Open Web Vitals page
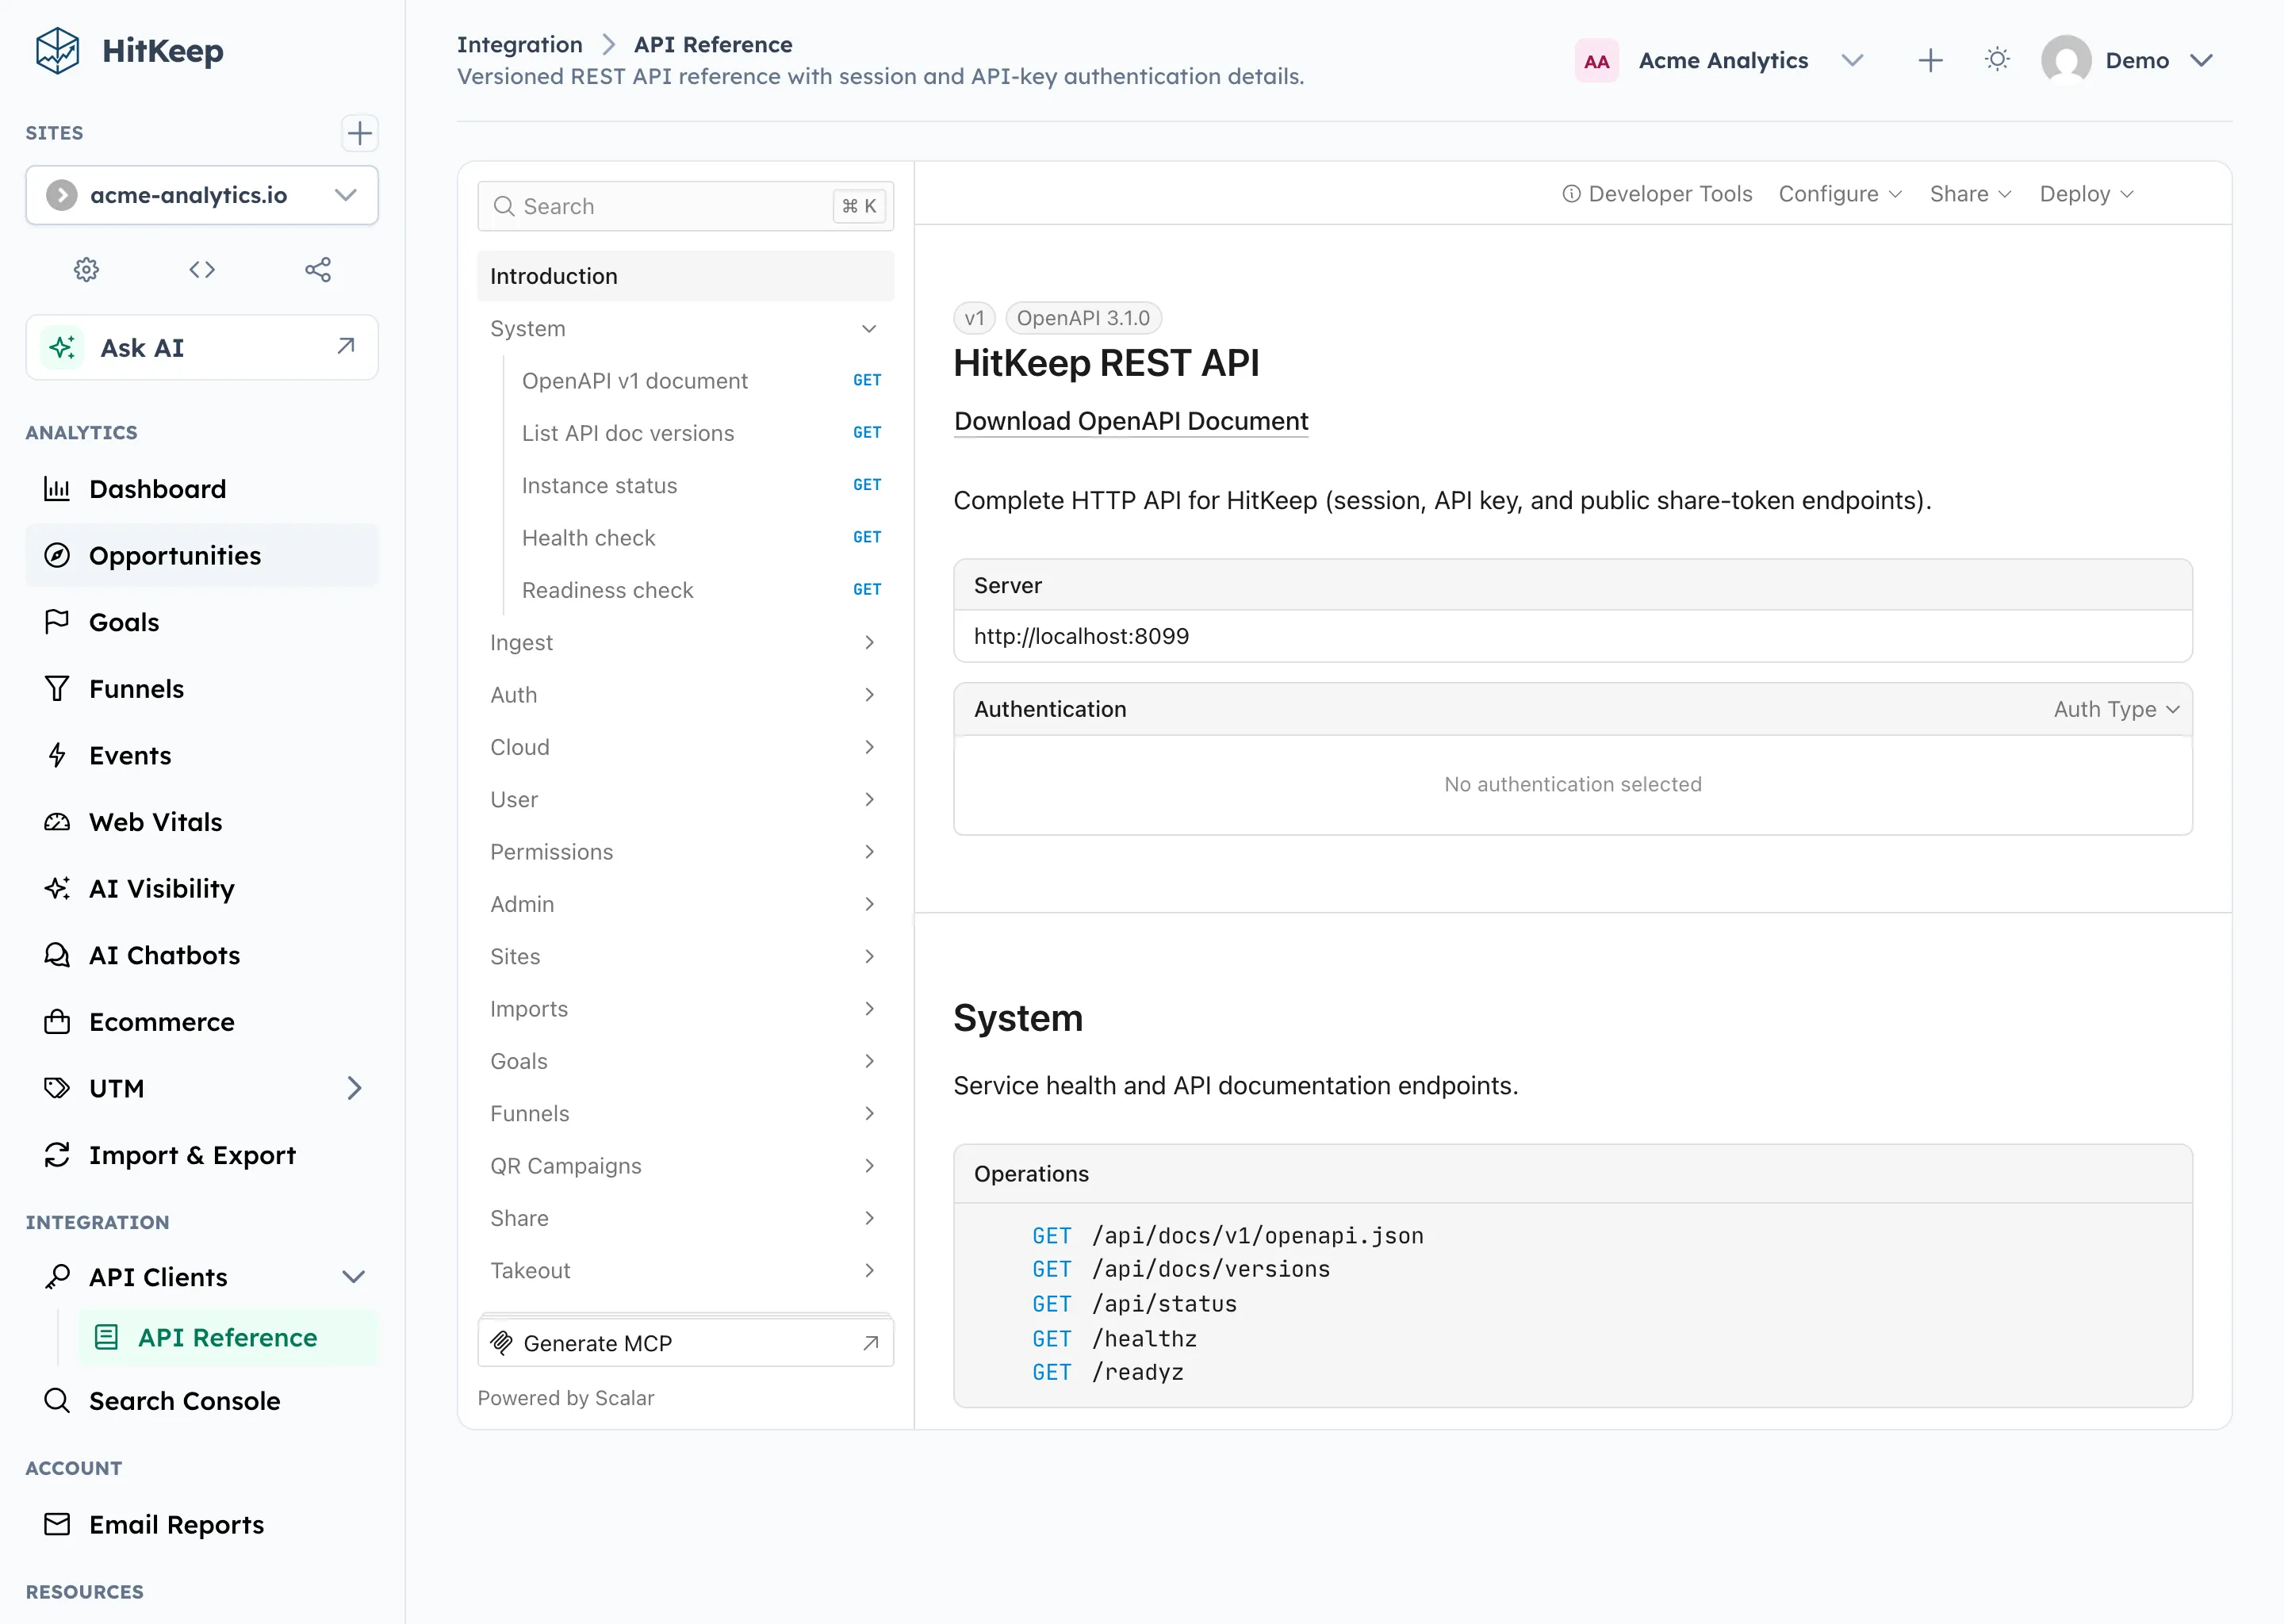This screenshot has height=1624, width=2284. (x=202, y=822)
